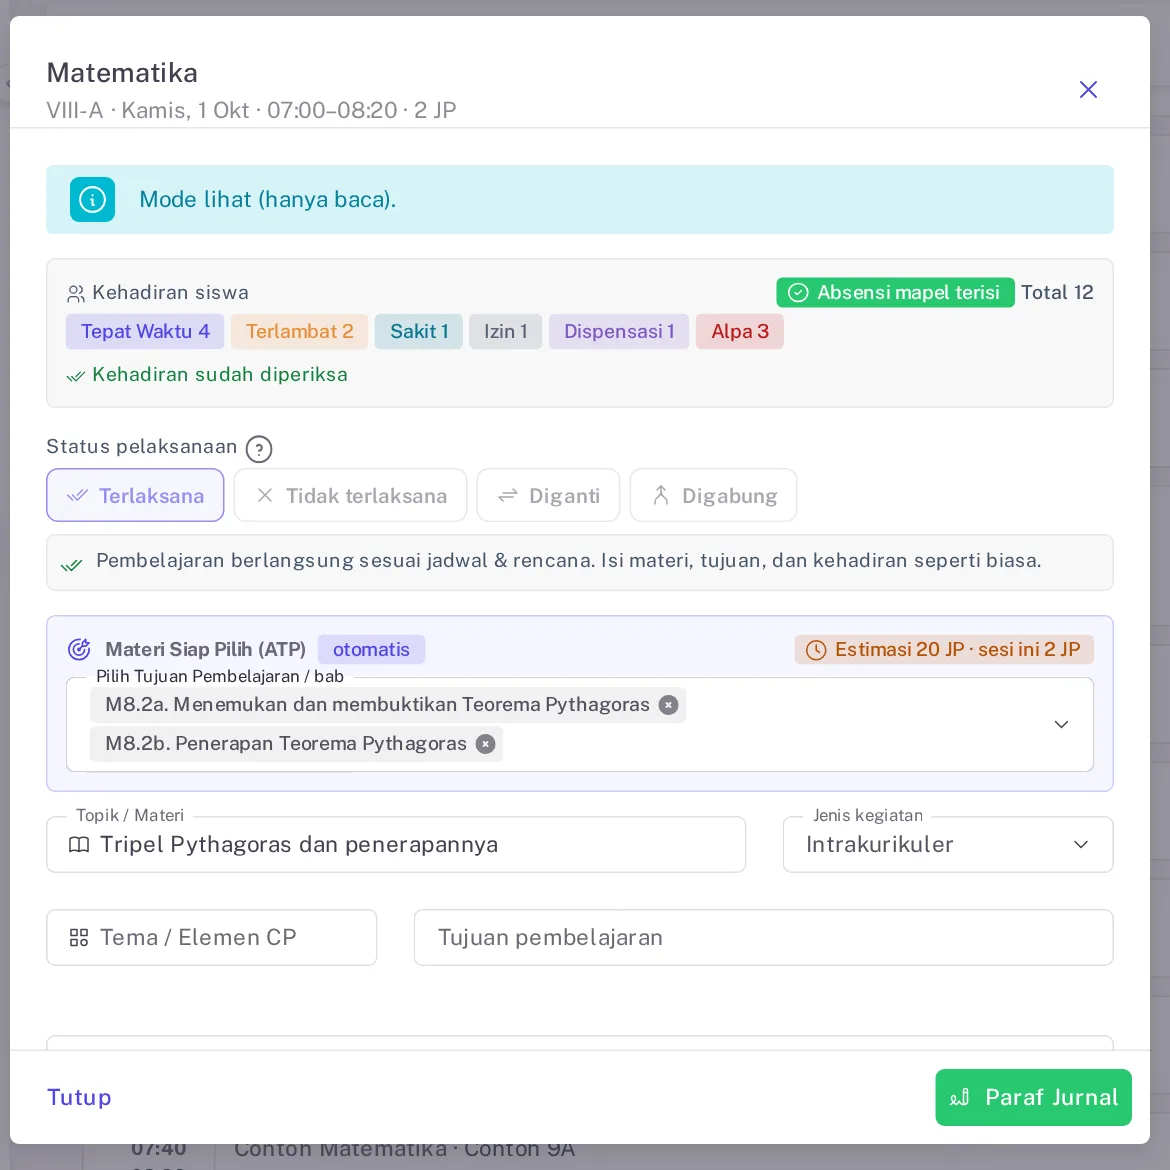The width and height of the screenshot is (1170, 1170).
Task: Click the info icon in read-only banner
Action: coord(93,199)
